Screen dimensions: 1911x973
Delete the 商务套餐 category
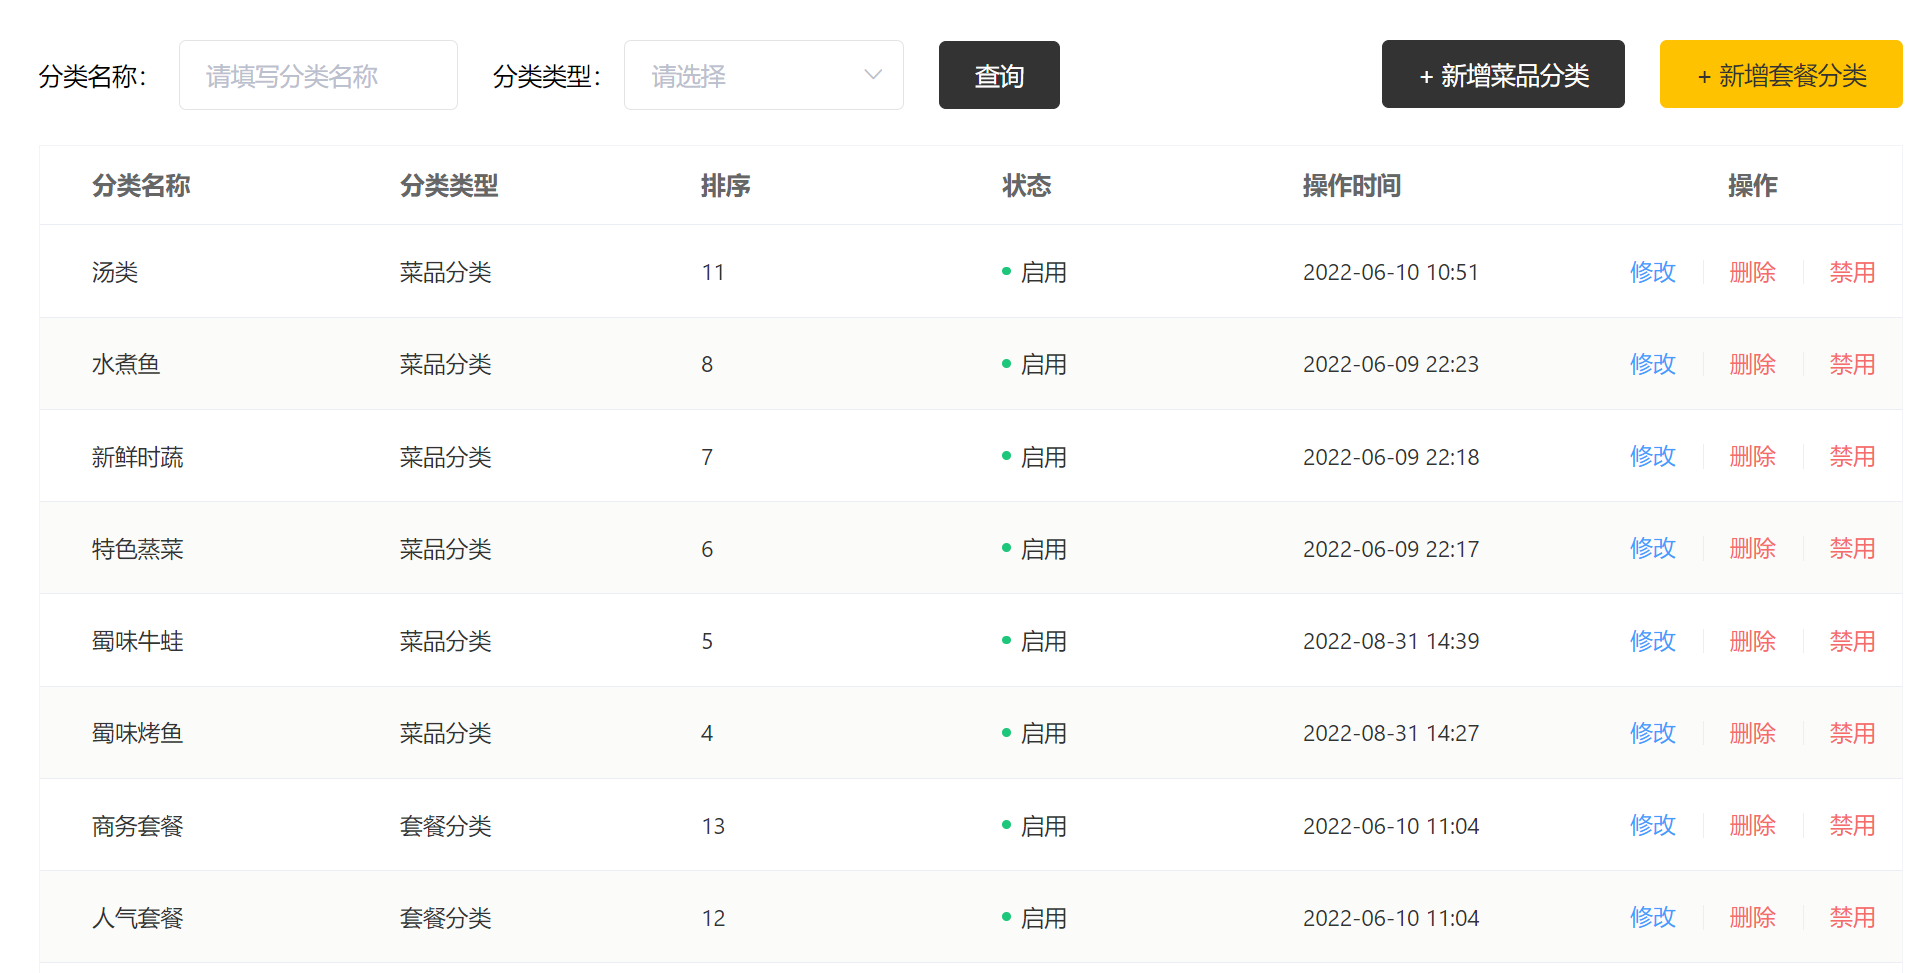pos(1752,826)
